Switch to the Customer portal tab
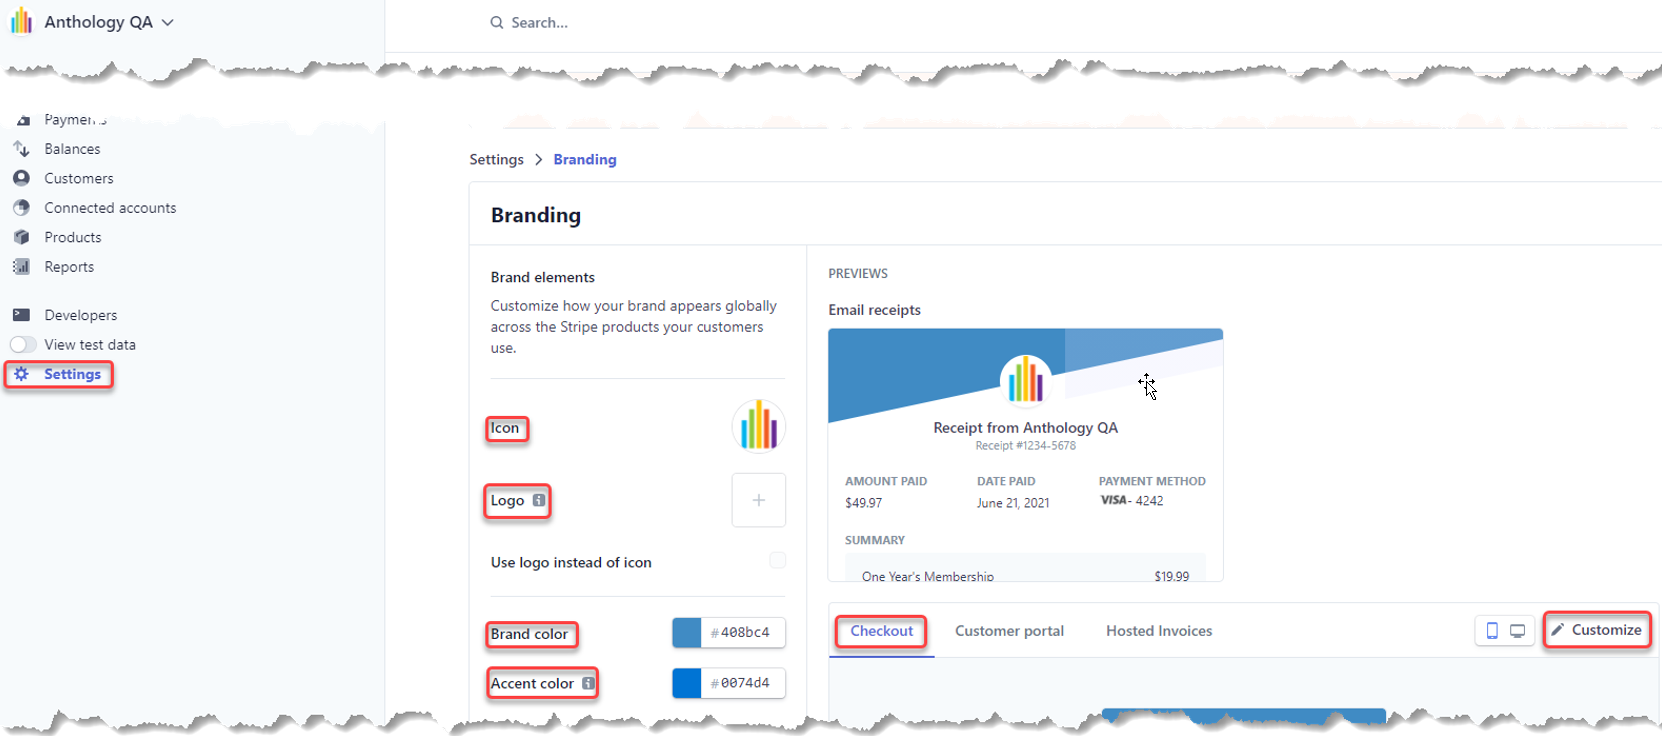The width and height of the screenshot is (1662, 736). click(1009, 631)
